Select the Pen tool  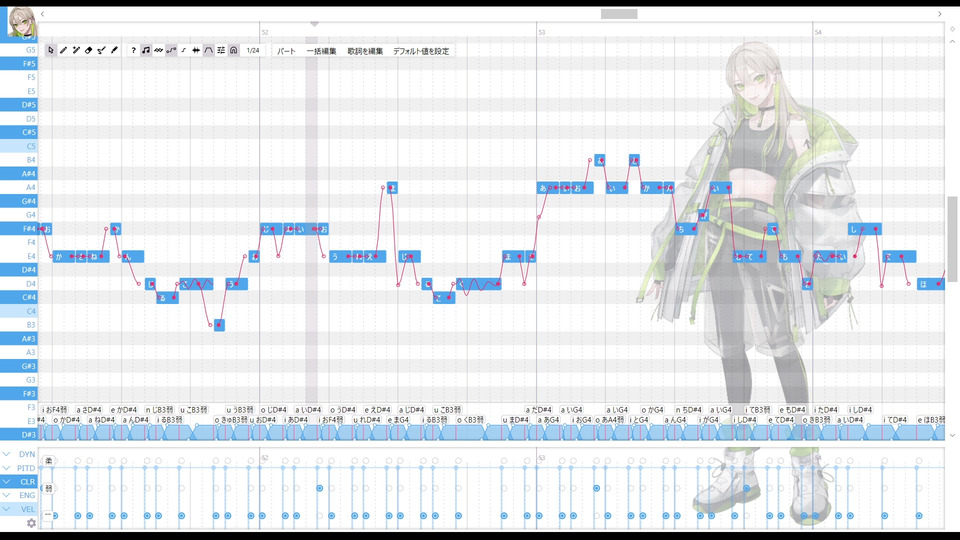[x=64, y=50]
